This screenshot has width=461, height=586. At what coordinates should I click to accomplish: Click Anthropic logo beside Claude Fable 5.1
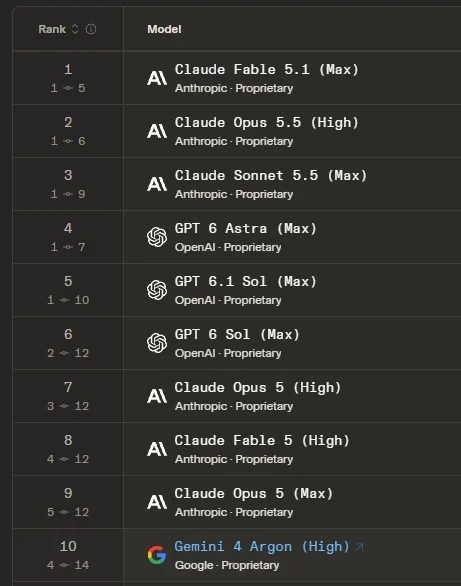pos(157,78)
